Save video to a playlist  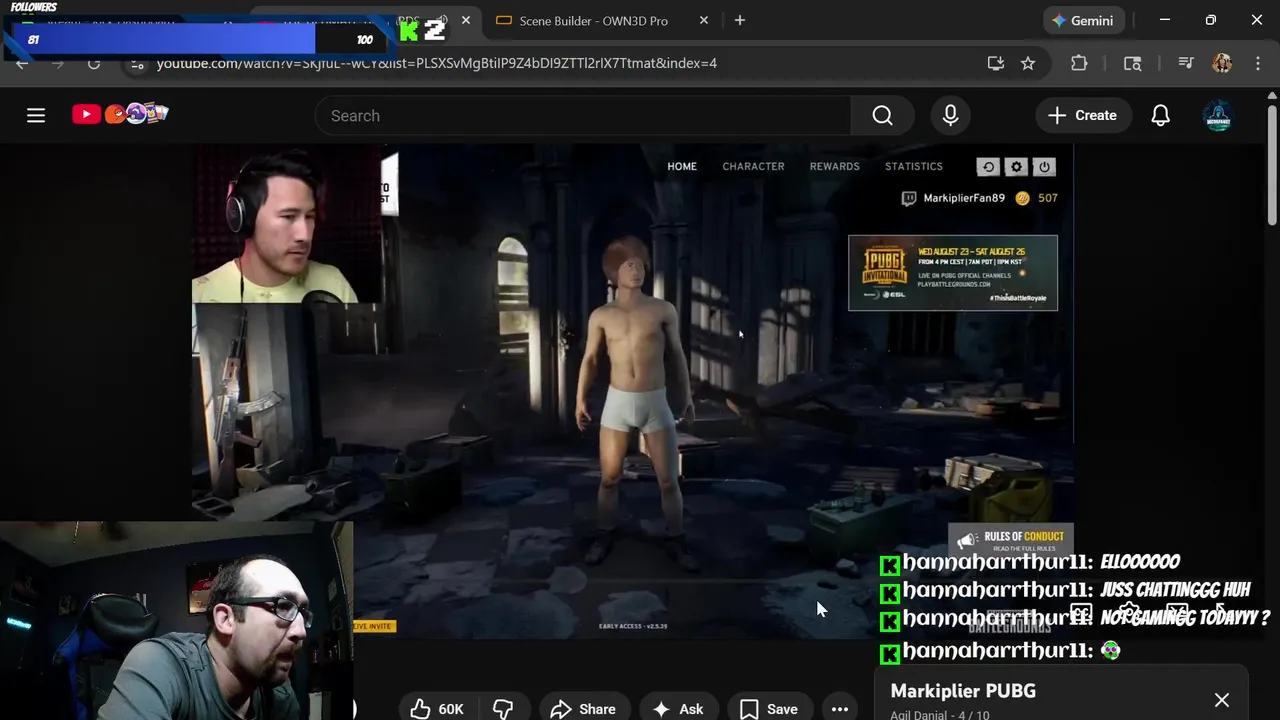(x=769, y=708)
